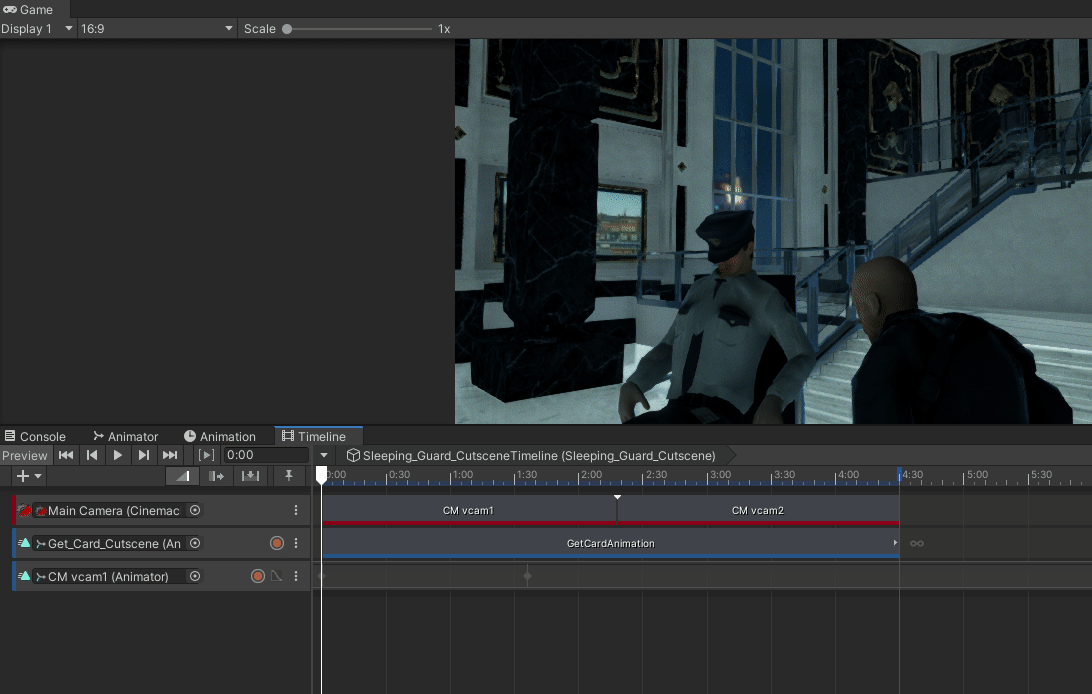Enable the Replace edit mode

(x=251, y=476)
